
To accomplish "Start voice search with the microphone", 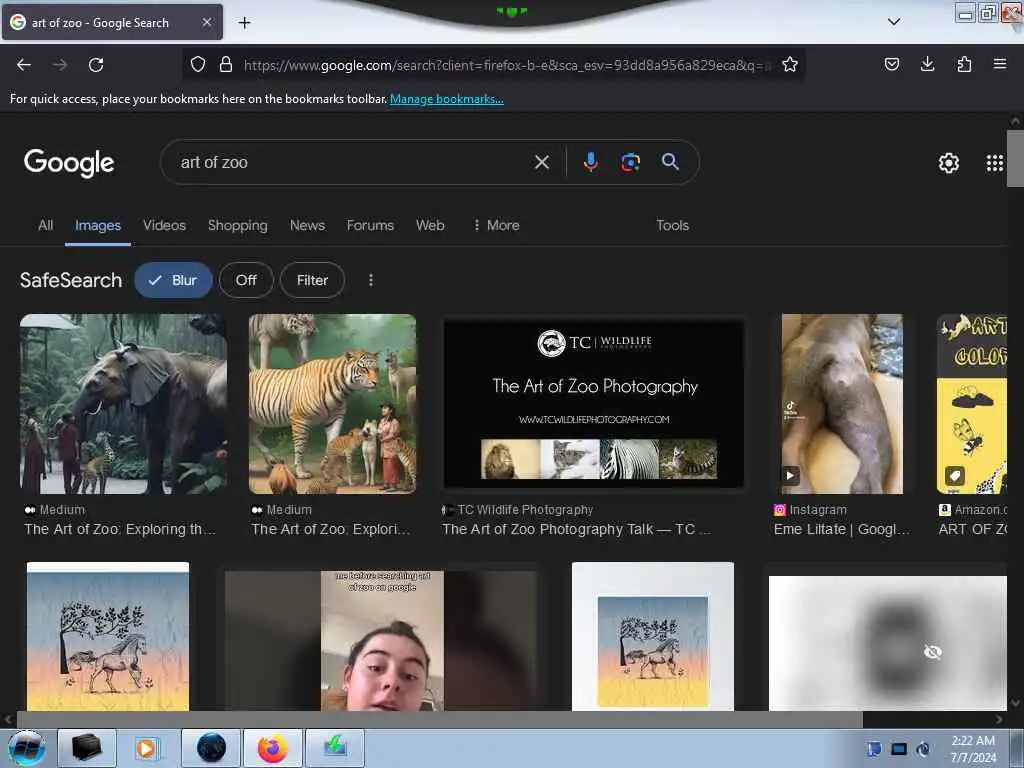I will pos(590,162).
